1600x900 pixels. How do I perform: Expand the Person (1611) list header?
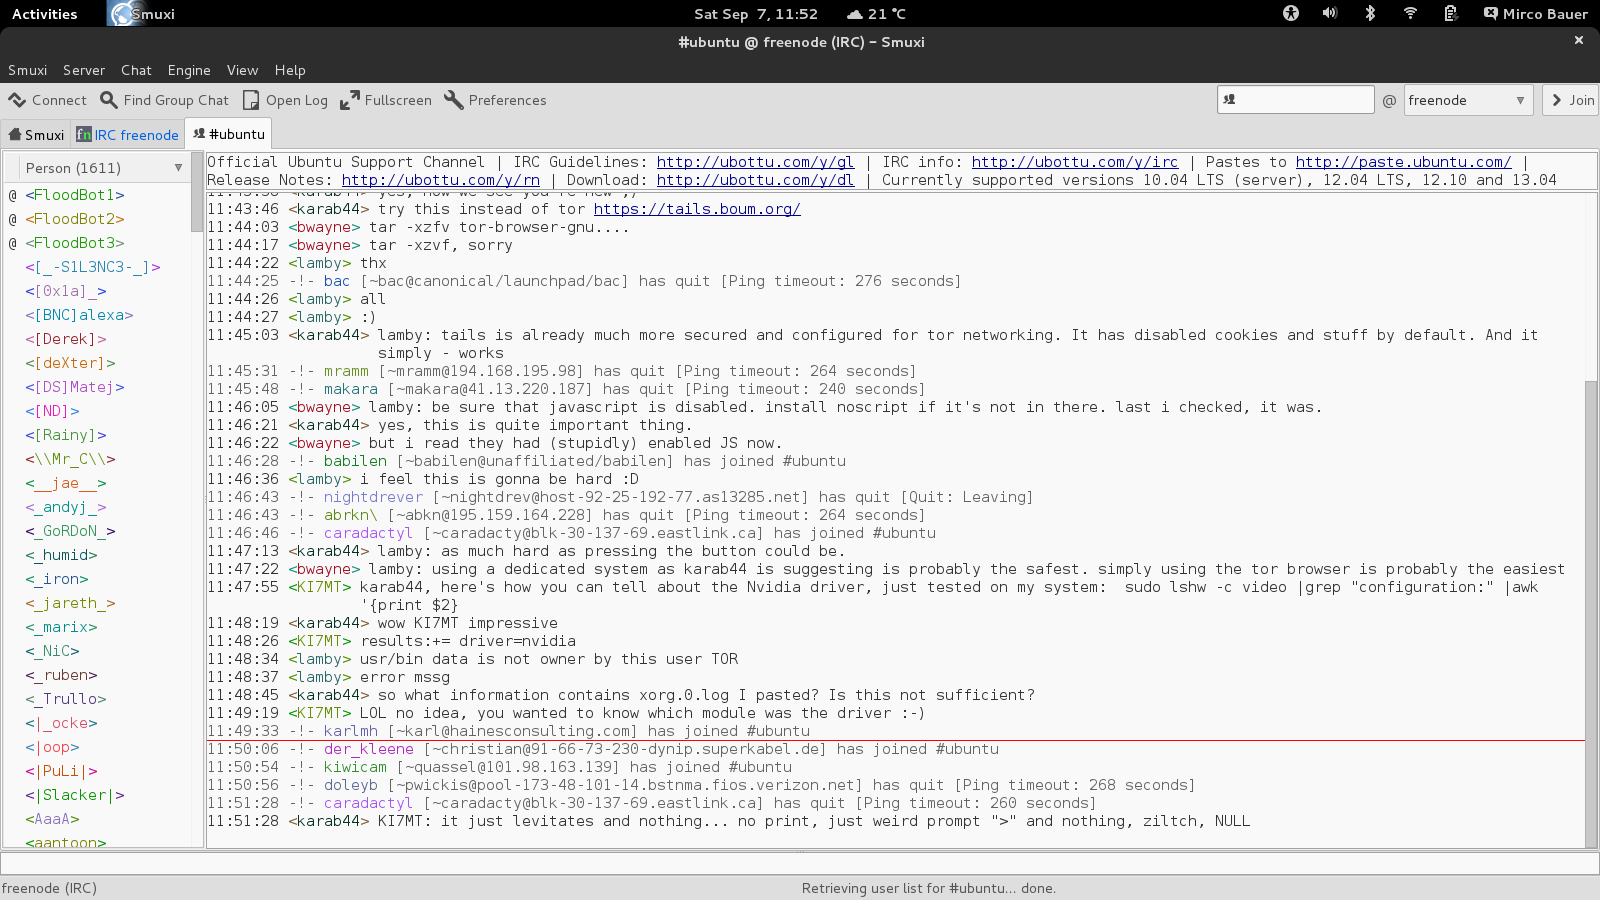(x=178, y=168)
